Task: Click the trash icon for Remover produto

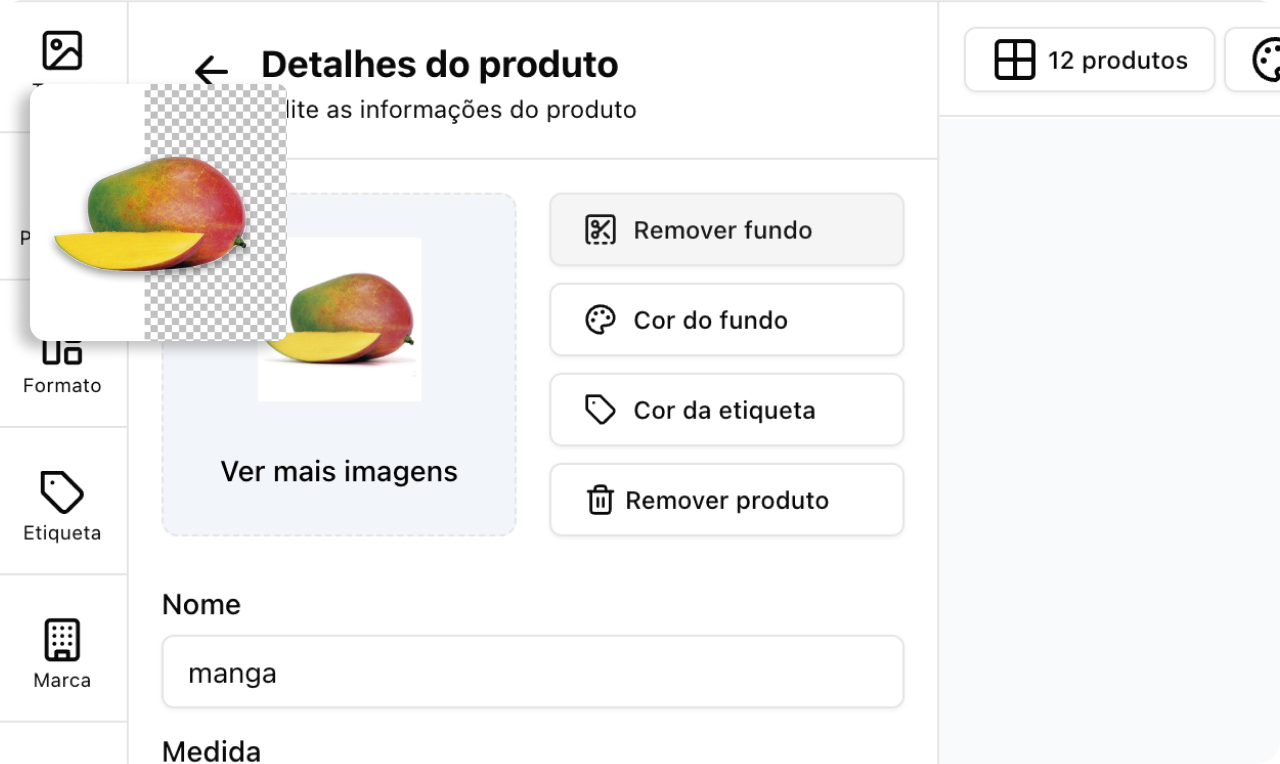Action: [599, 500]
